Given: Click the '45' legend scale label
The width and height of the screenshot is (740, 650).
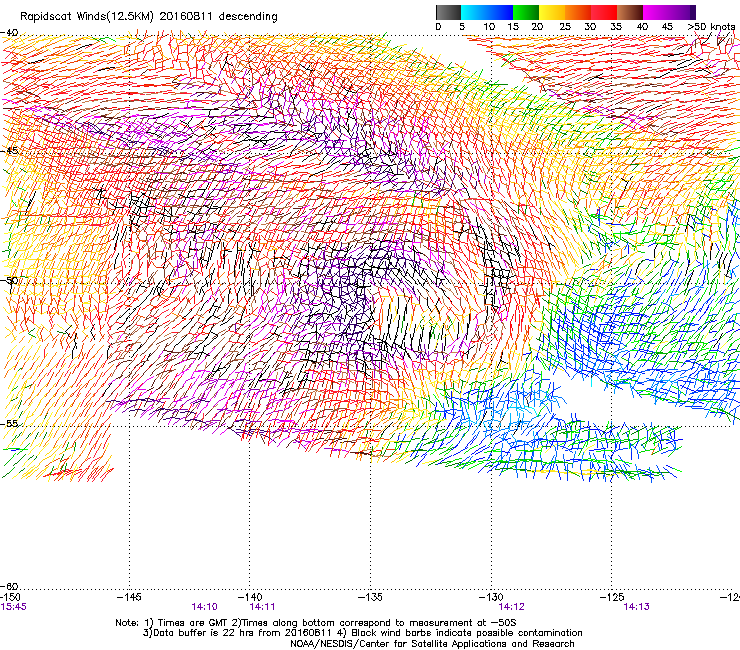Looking at the screenshot, I should pos(667,27).
